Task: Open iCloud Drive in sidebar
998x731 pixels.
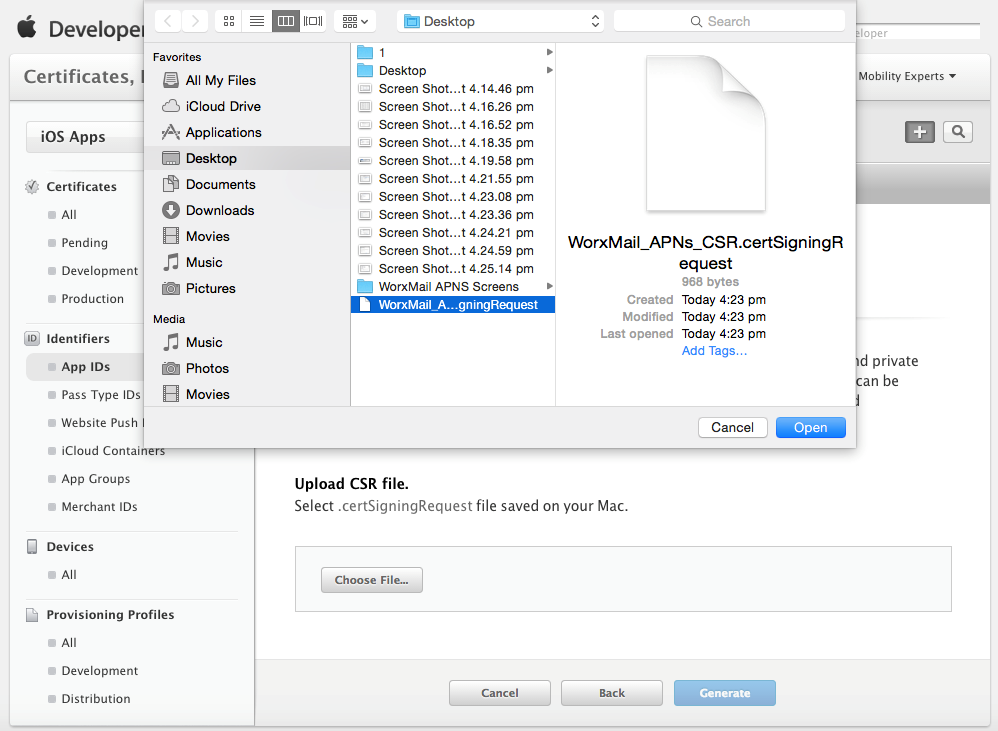Action: pos(222,106)
